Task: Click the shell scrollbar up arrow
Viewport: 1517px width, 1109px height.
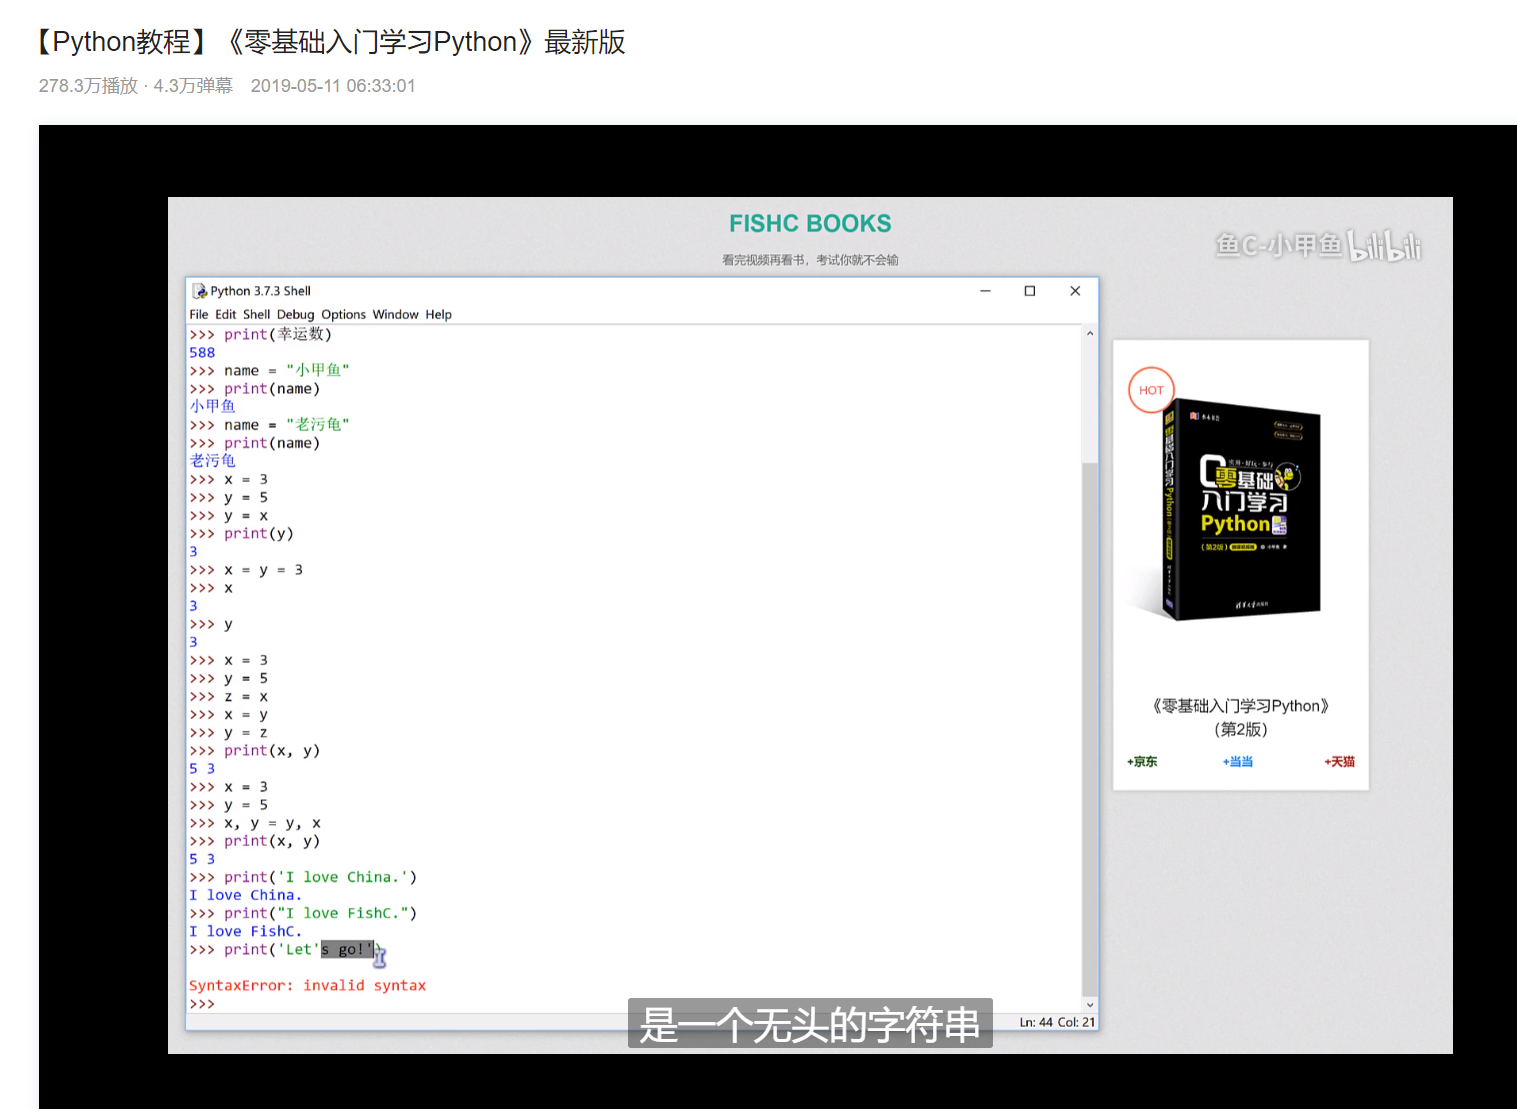Action: [1090, 334]
